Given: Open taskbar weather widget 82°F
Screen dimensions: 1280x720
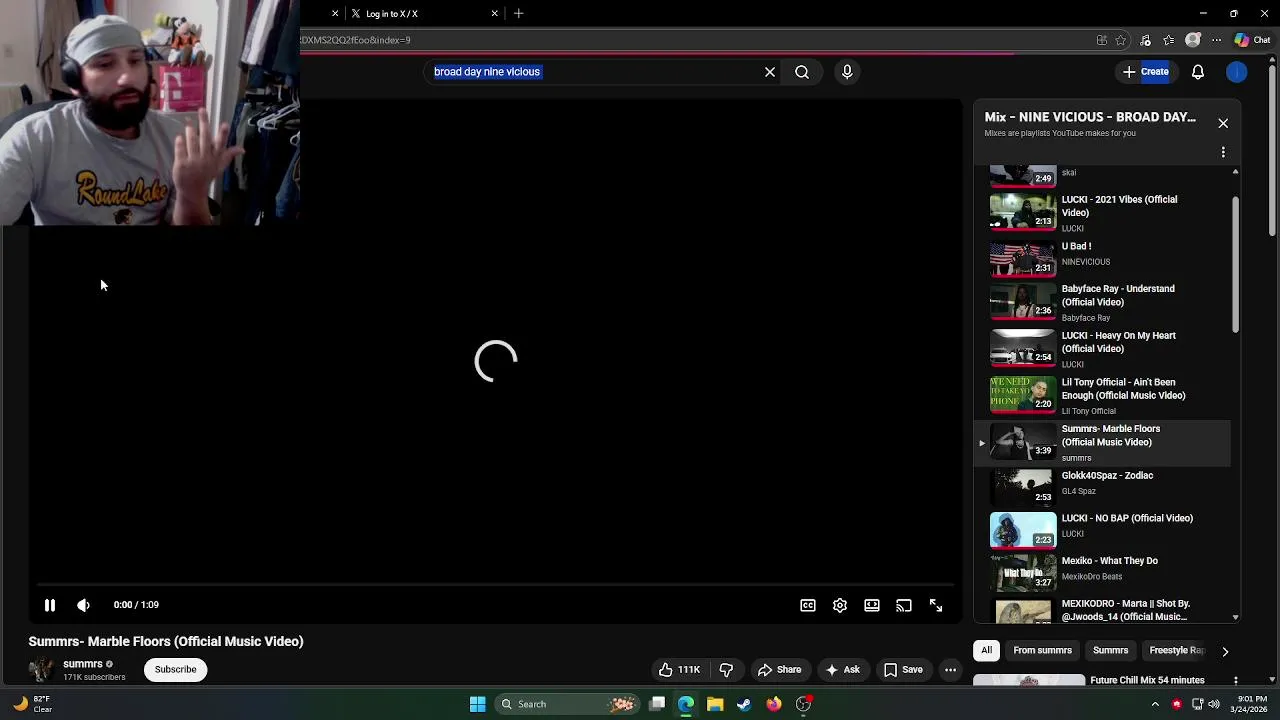Looking at the screenshot, I should [32, 704].
